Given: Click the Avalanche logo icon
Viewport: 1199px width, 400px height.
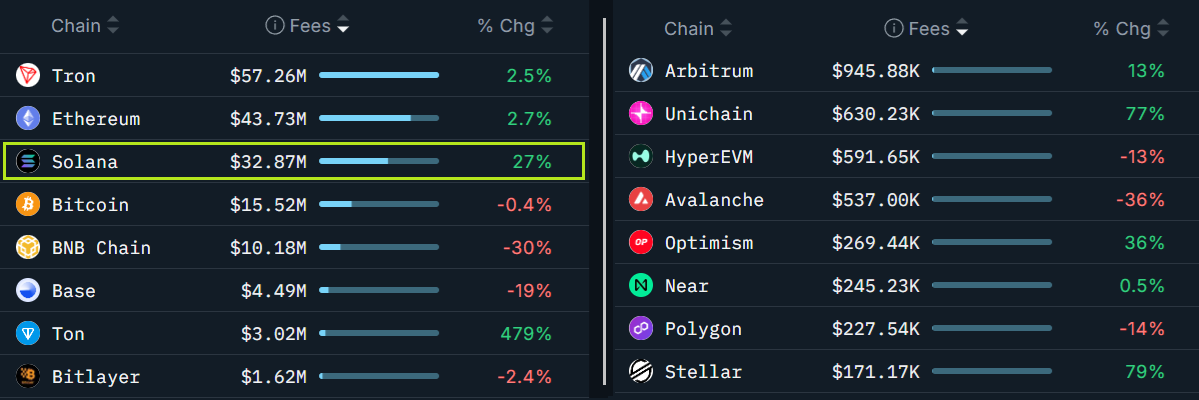Looking at the screenshot, I should coord(641,200).
